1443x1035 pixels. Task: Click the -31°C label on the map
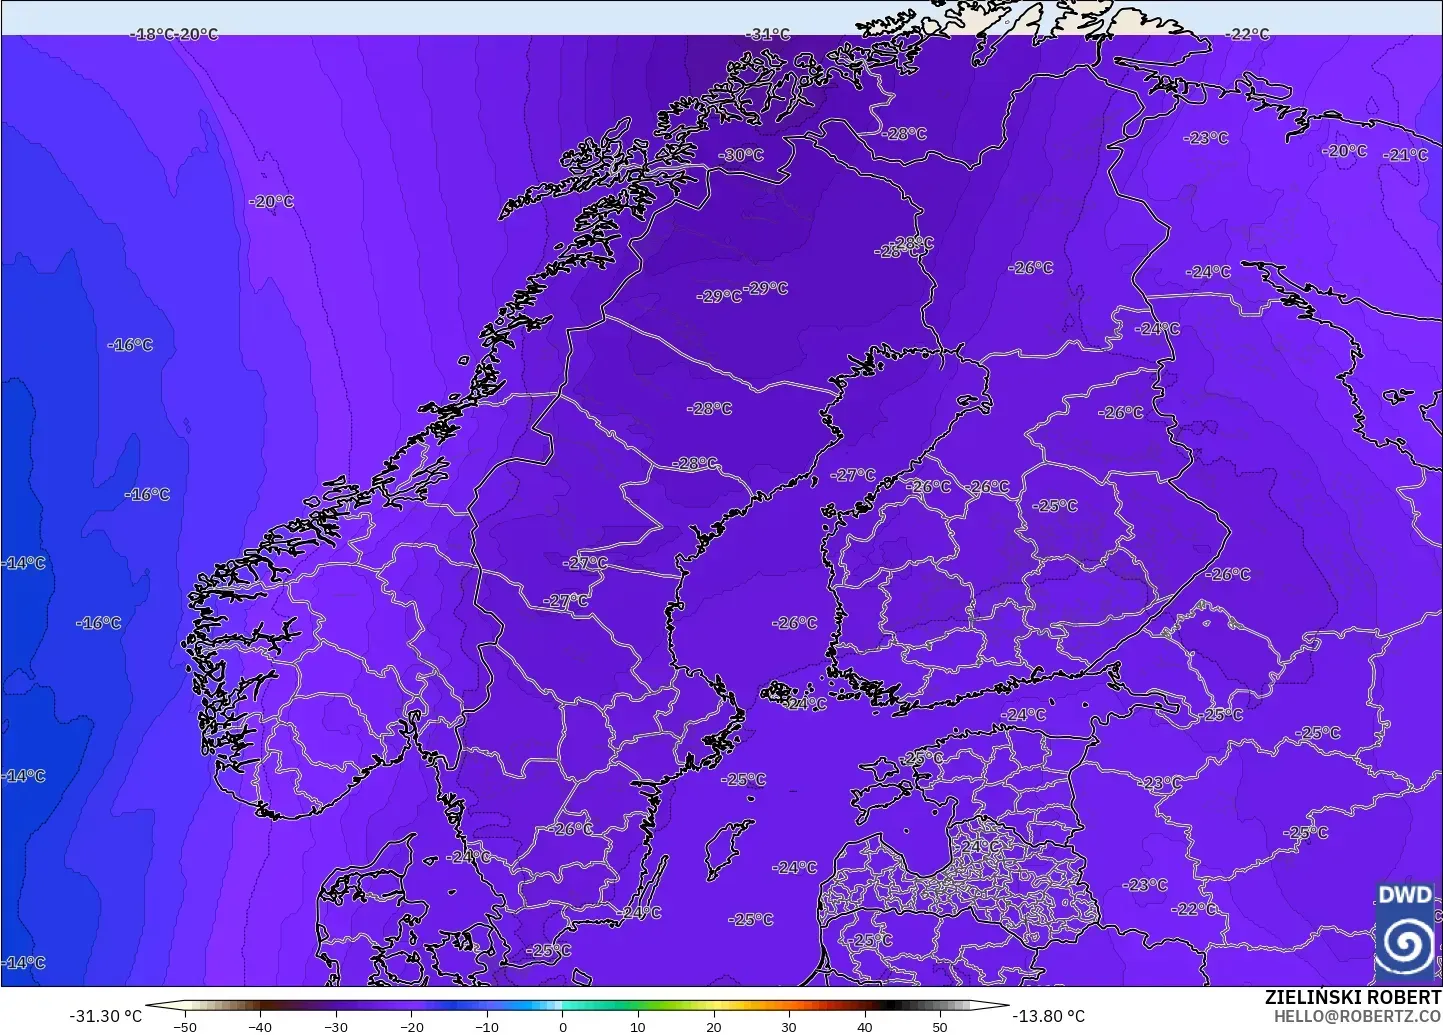(x=767, y=34)
